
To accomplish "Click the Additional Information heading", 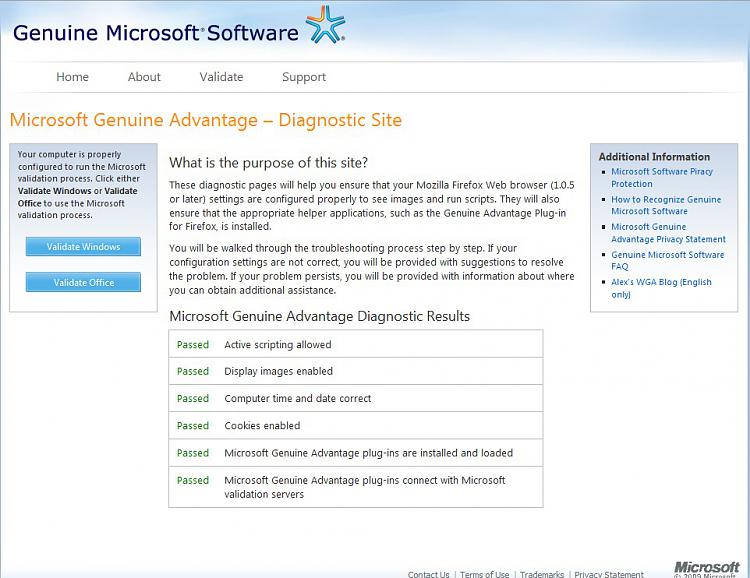I will click(x=654, y=156).
